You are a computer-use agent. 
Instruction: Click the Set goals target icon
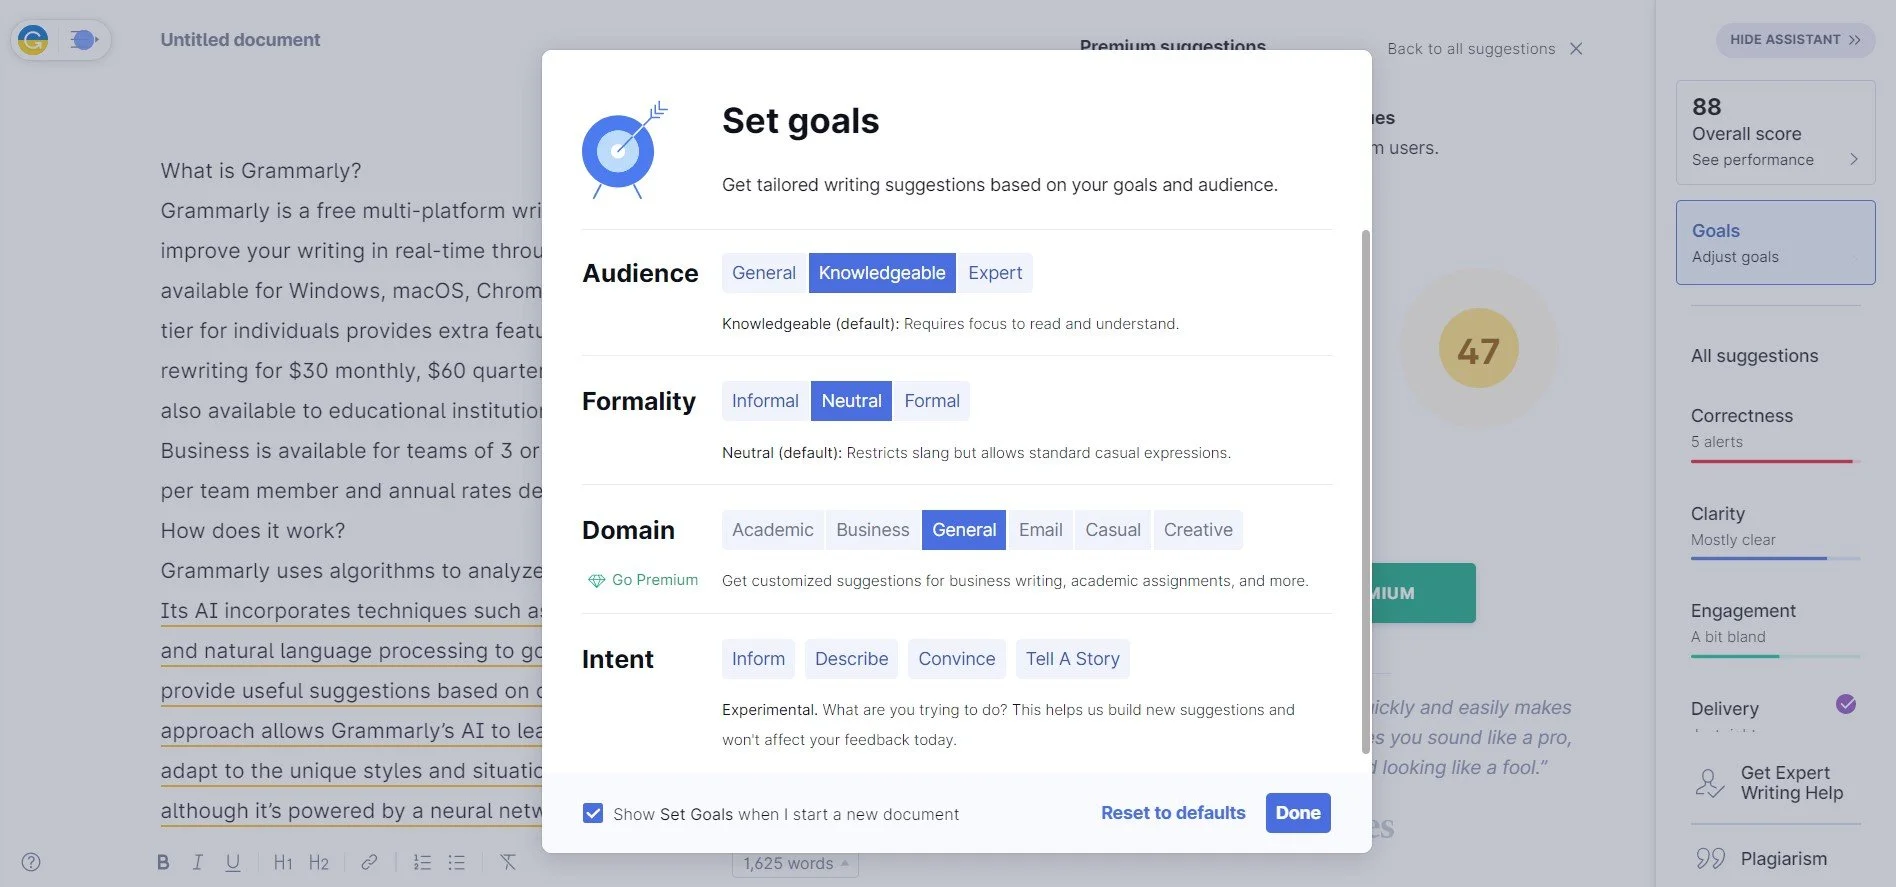(x=624, y=150)
